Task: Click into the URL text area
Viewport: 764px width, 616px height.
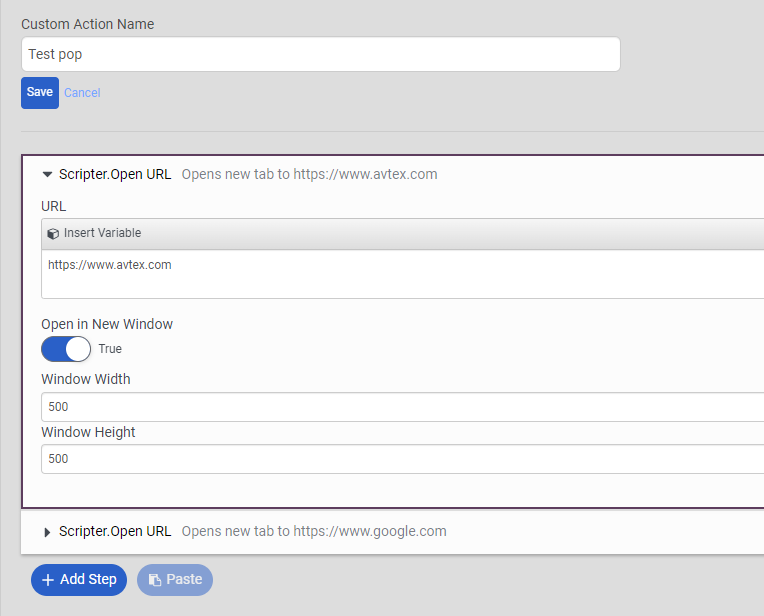Action: (x=400, y=273)
